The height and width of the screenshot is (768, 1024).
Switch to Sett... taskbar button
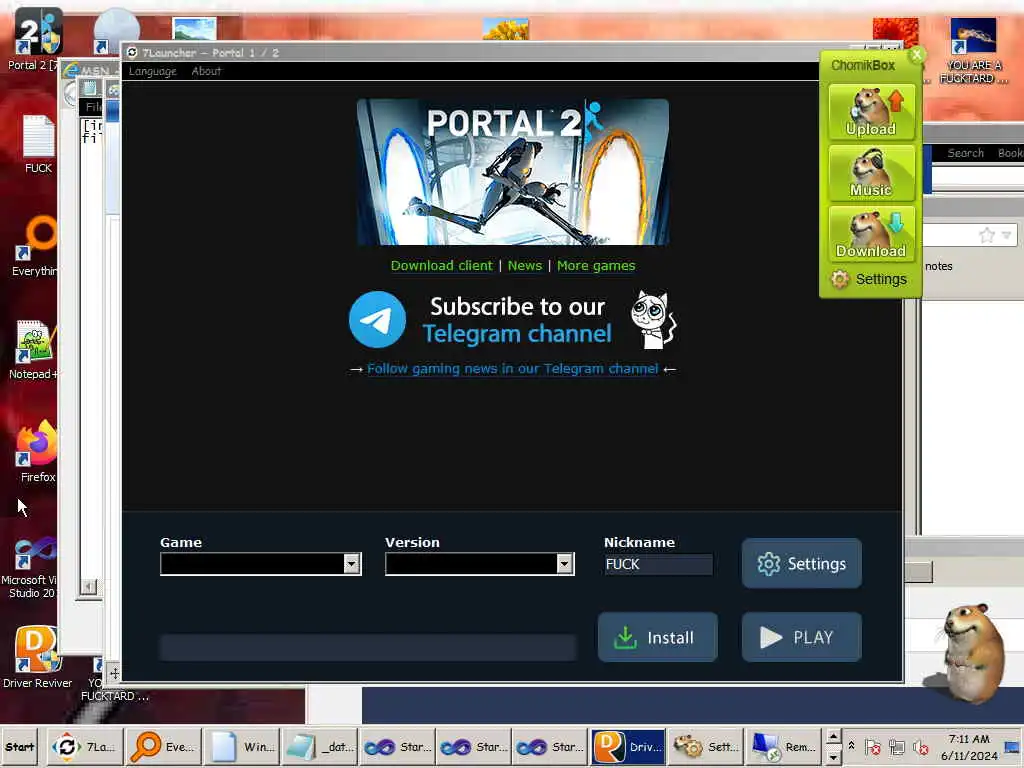point(705,747)
